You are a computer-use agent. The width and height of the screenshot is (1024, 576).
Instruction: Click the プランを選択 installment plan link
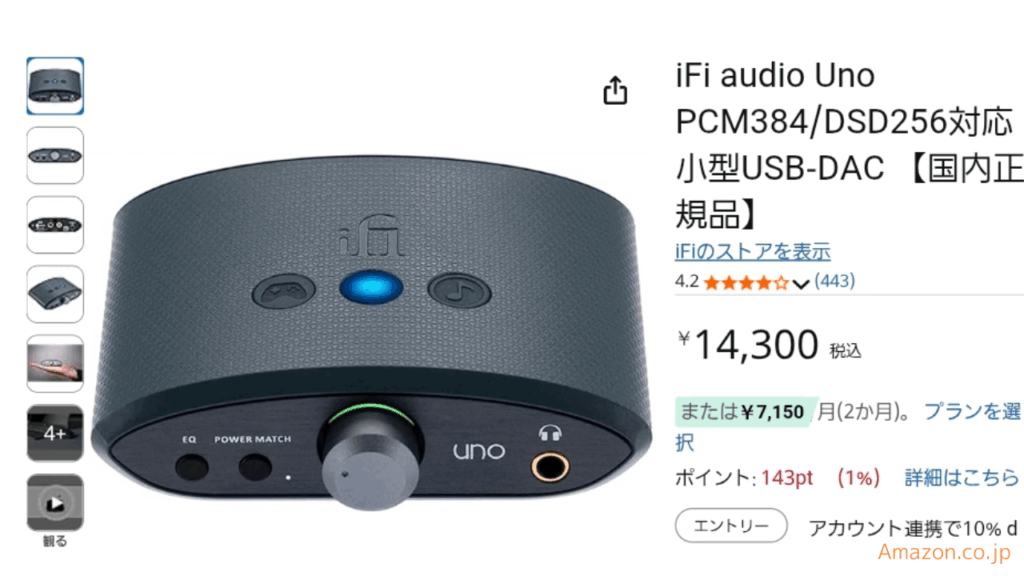pos(848,427)
